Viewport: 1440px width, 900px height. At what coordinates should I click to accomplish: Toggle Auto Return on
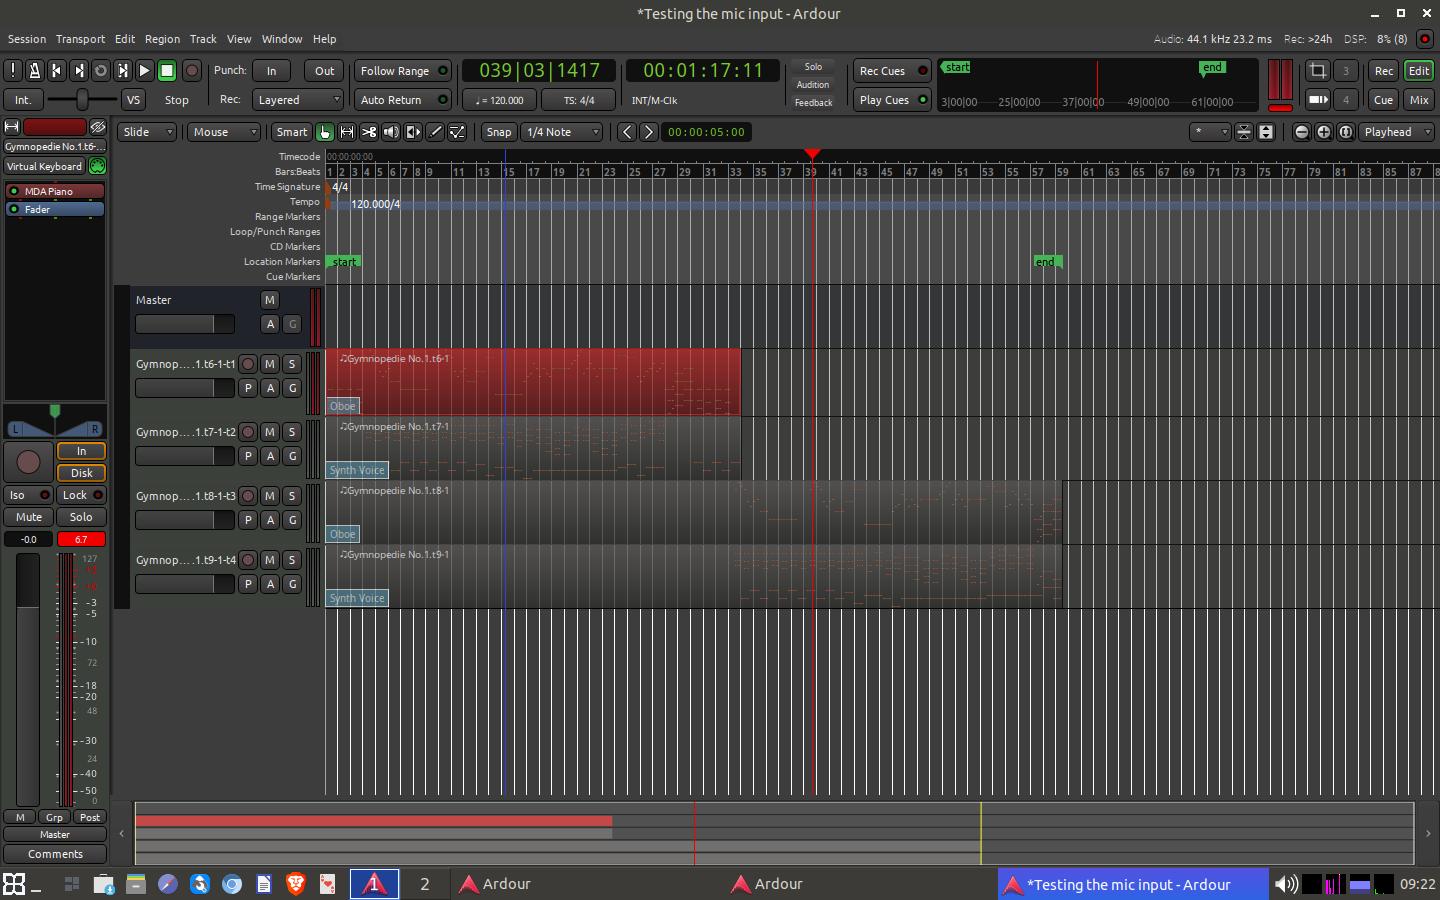(x=403, y=100)
